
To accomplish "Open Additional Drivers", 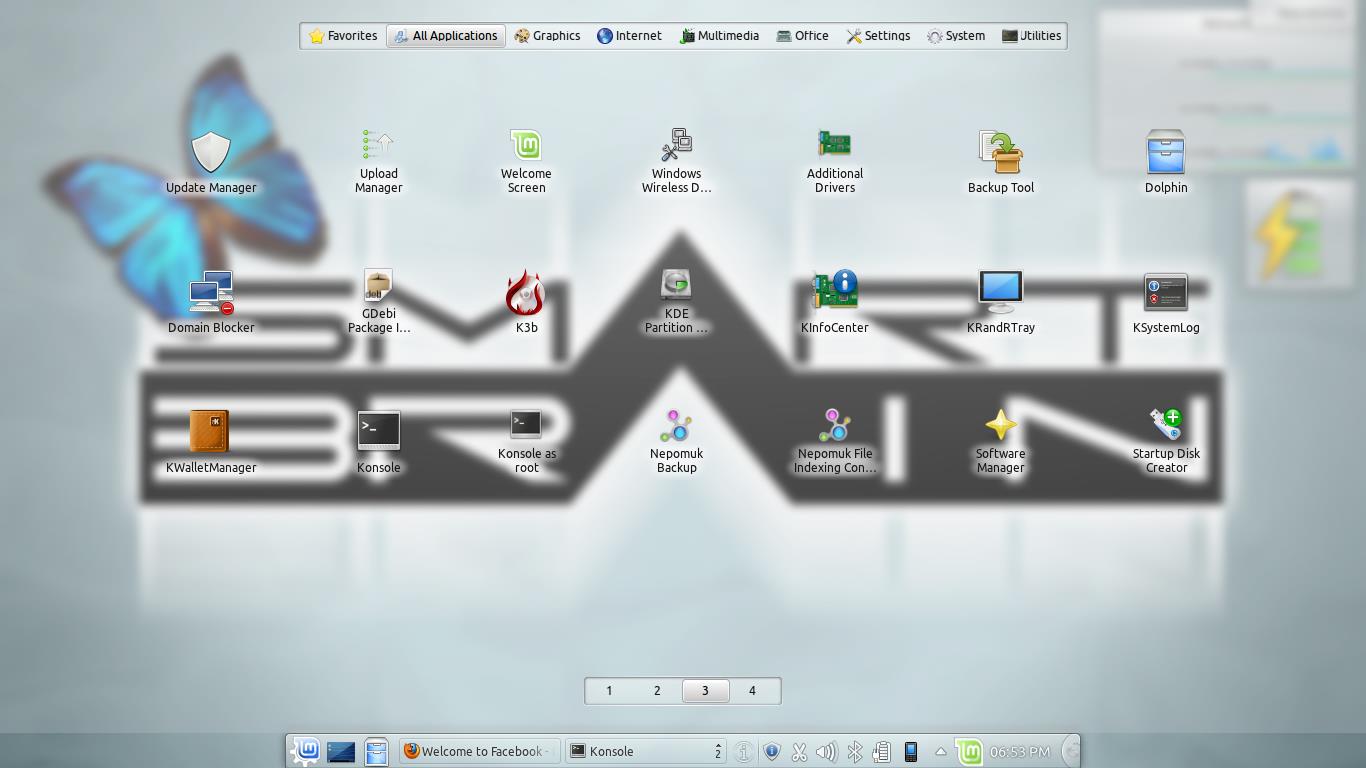I will 835,160.
